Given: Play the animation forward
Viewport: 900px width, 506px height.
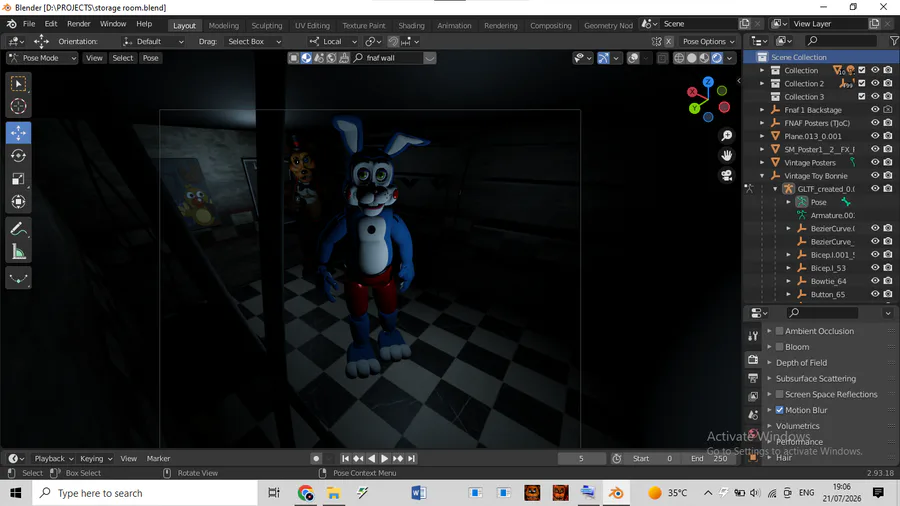Looking at the screenshot, I should tap(385, 458).
